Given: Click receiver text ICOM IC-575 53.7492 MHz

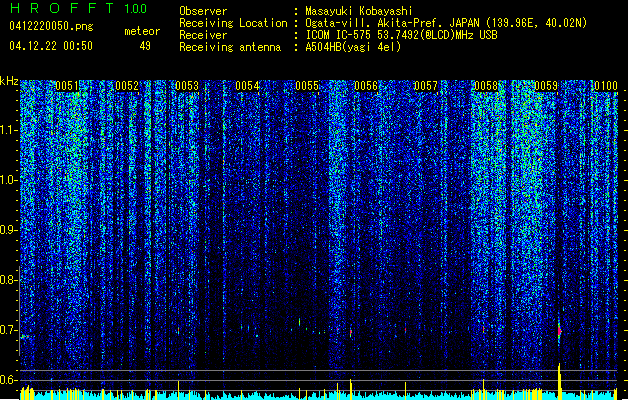Looking at the screenshot, I should 401,35.
